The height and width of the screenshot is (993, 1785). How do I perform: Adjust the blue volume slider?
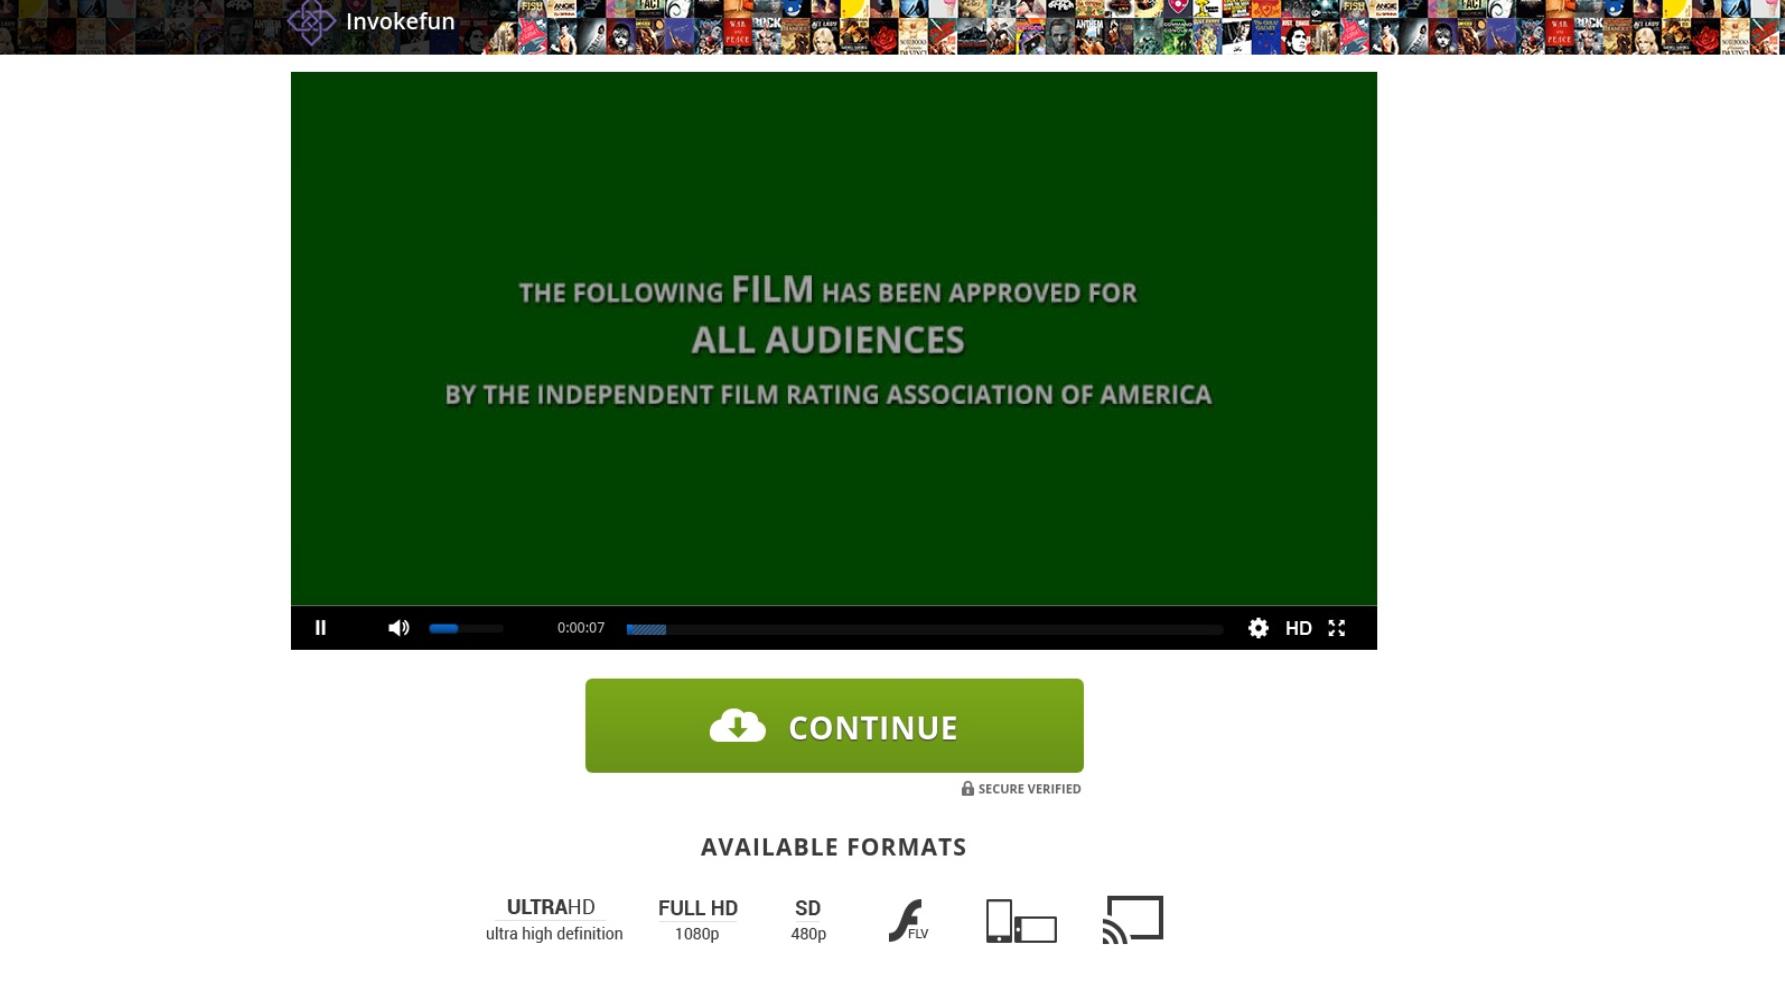coord(466,628)
